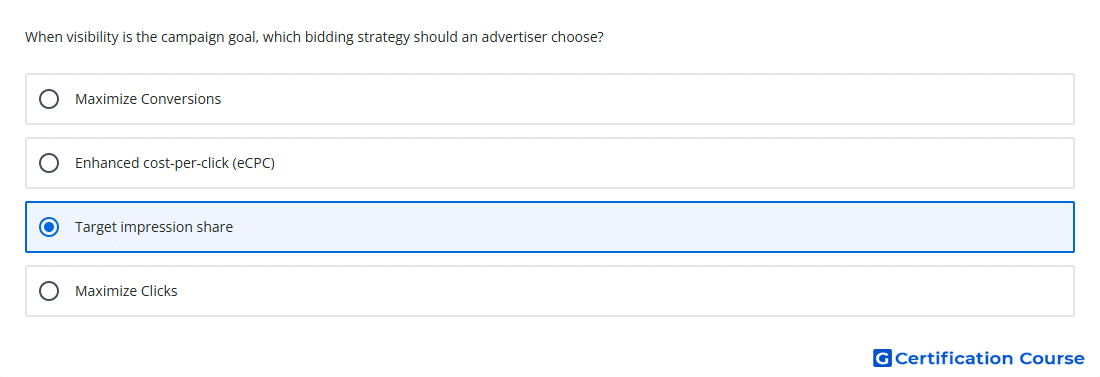Select the Maximize Conversions radio button
Screen dimensions: 1100x377
click(x=49, y=99)
